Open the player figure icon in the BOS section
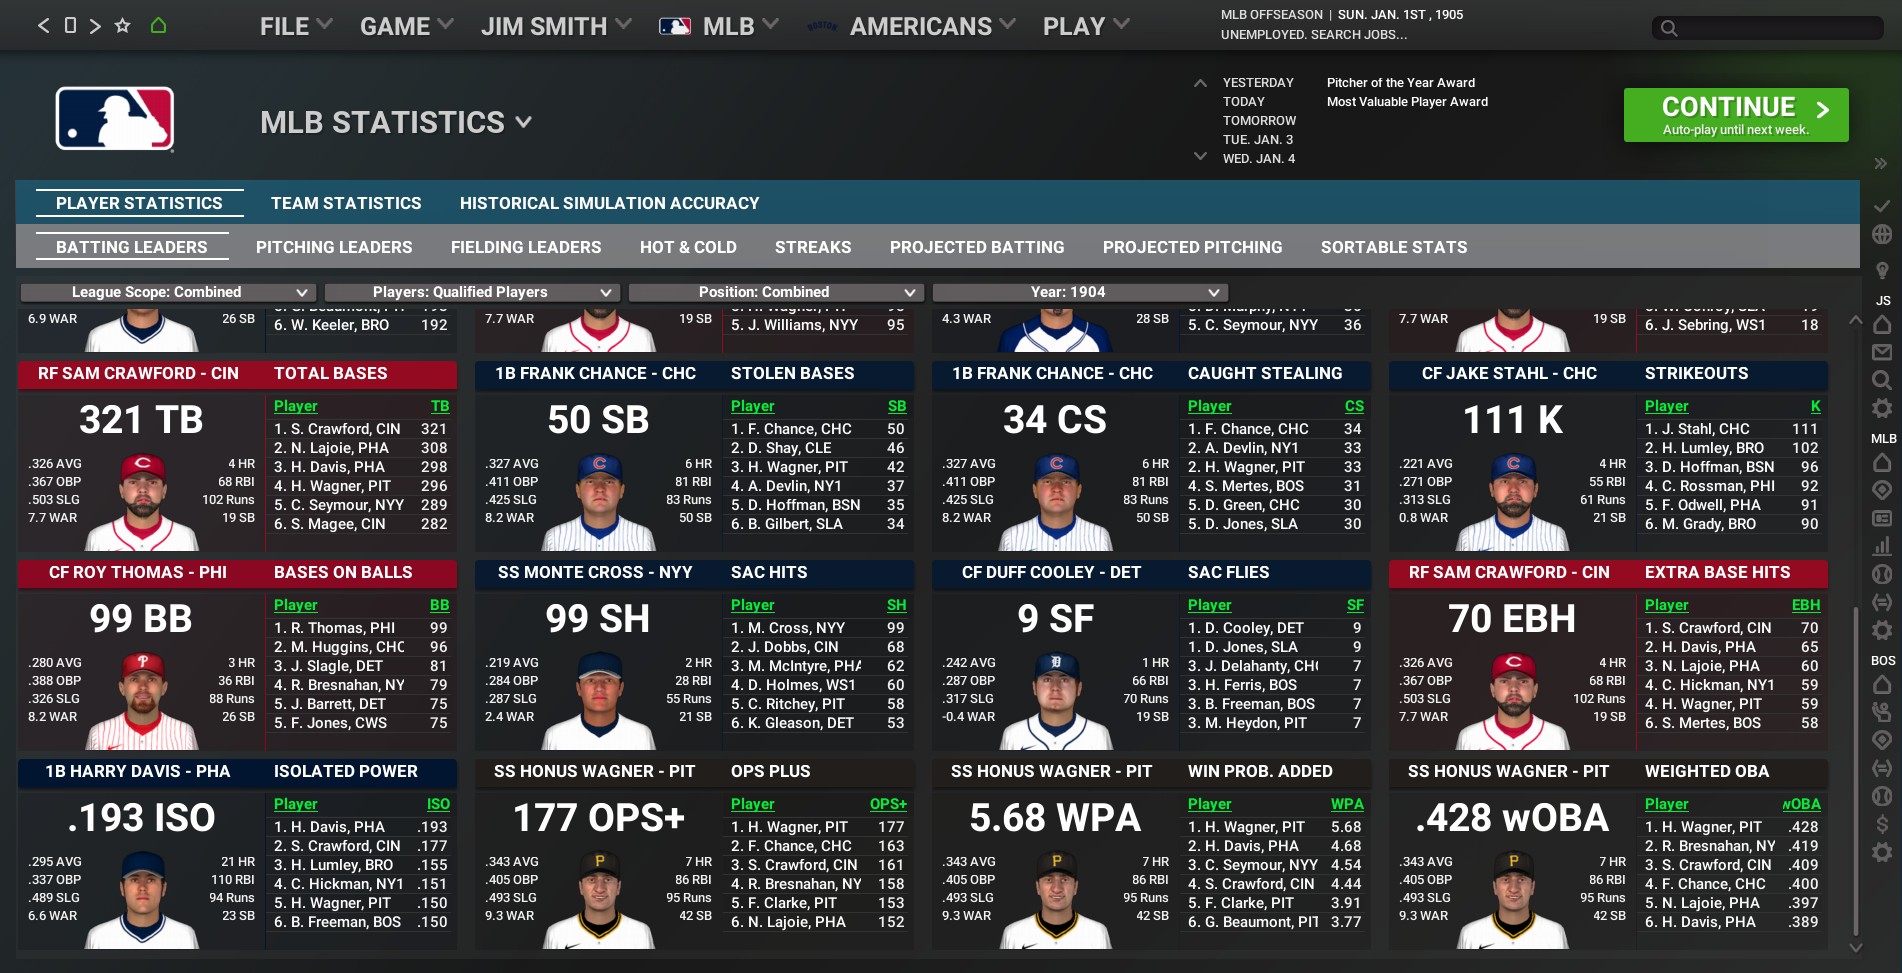This screenshot has height=973, width=1902. point(1882,712)
